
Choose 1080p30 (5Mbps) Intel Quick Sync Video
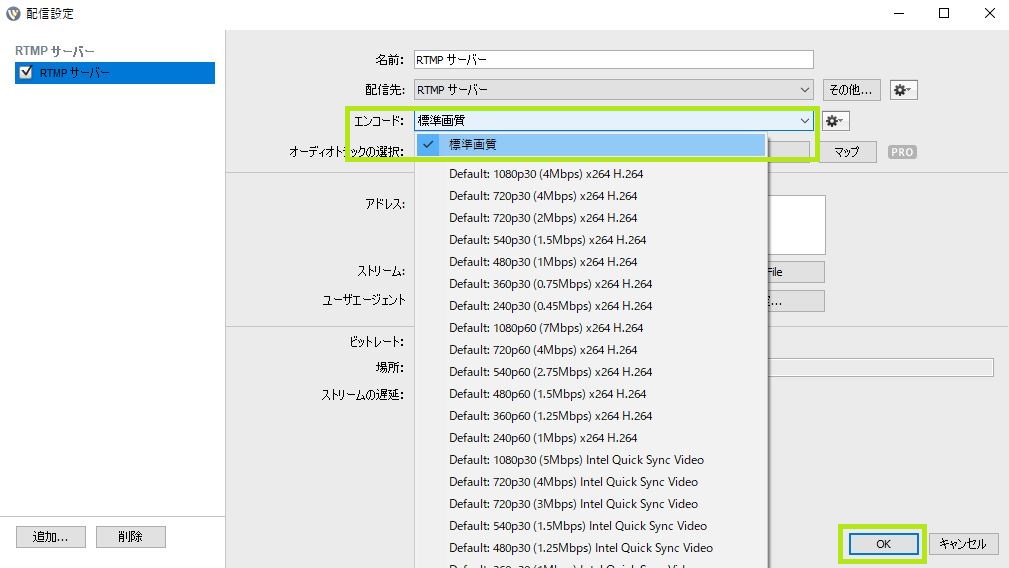(x=591, y=460)
